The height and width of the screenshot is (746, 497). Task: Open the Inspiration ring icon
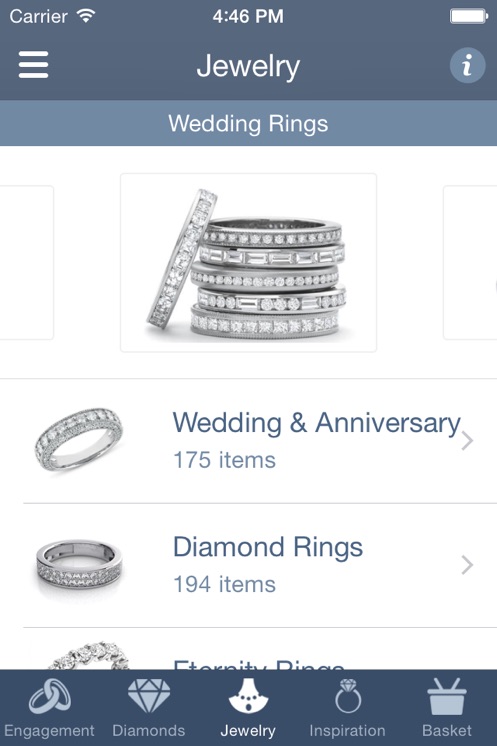[348, 696]
